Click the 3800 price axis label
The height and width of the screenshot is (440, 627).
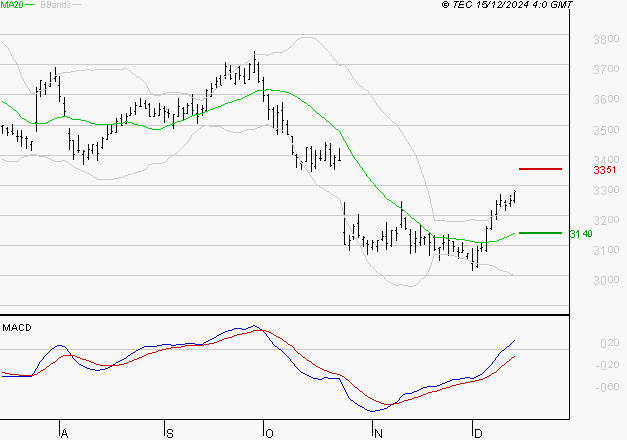point(606,39)
